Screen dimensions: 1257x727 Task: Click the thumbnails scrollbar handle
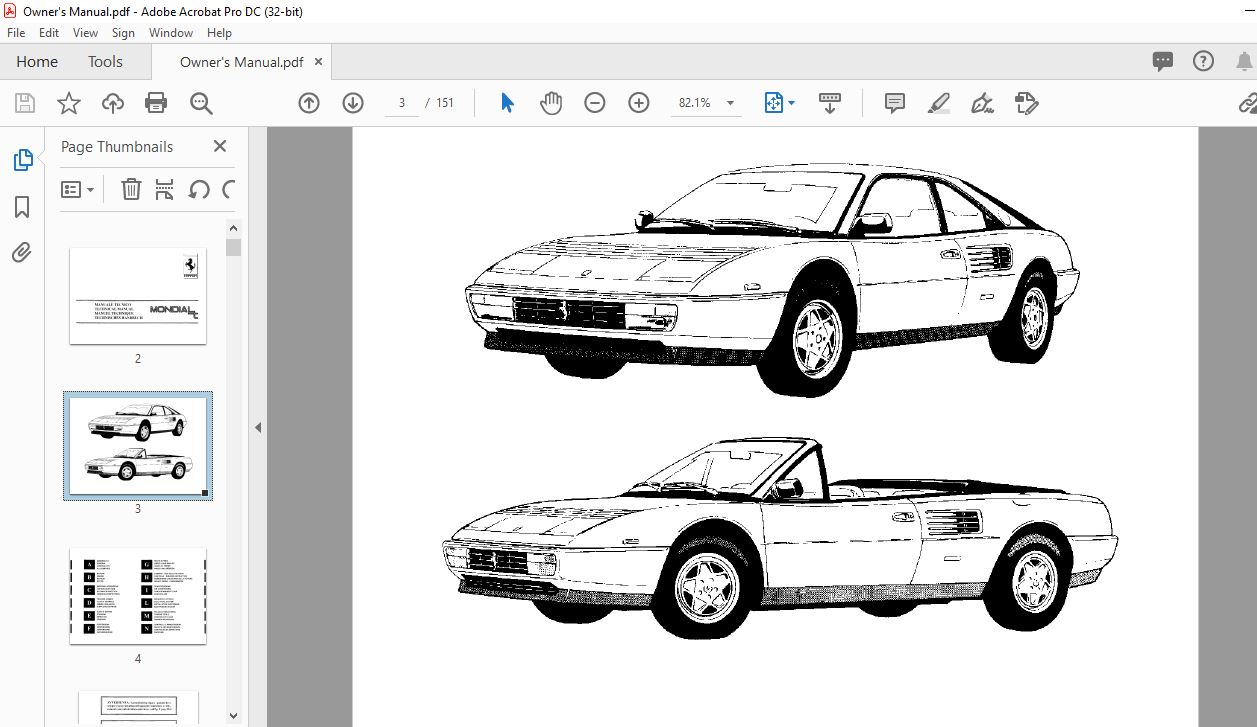234,247
